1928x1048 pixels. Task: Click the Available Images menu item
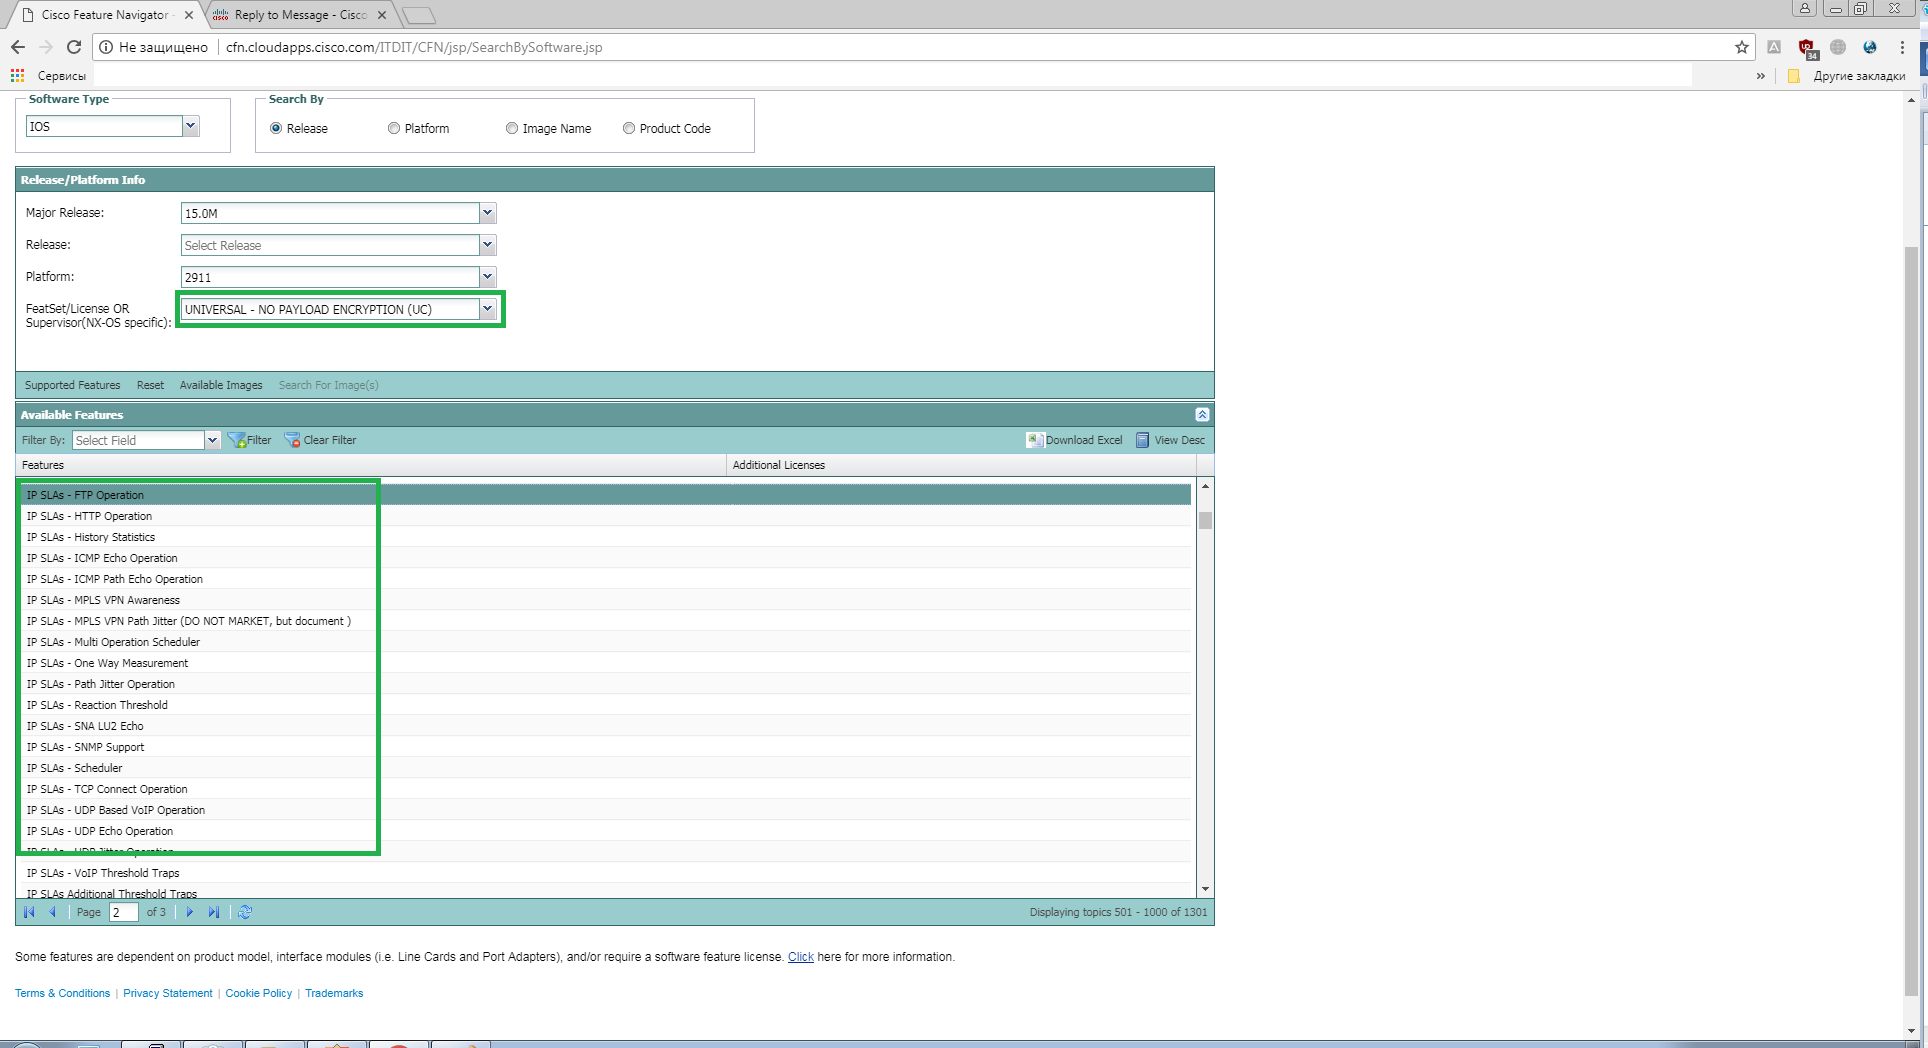pos(220,385)
